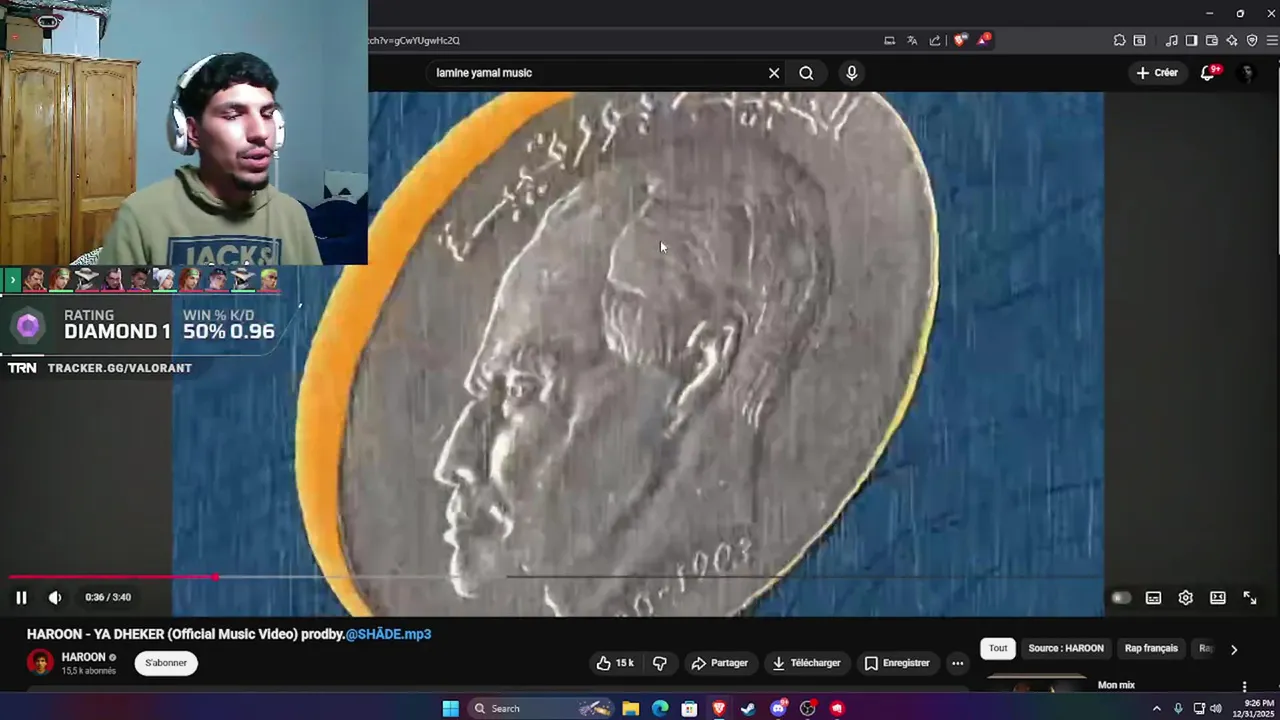Turn on video subtitles
Viewport: 1280px width, 720px height.
pyautogui.click(x=1153, y=598)
